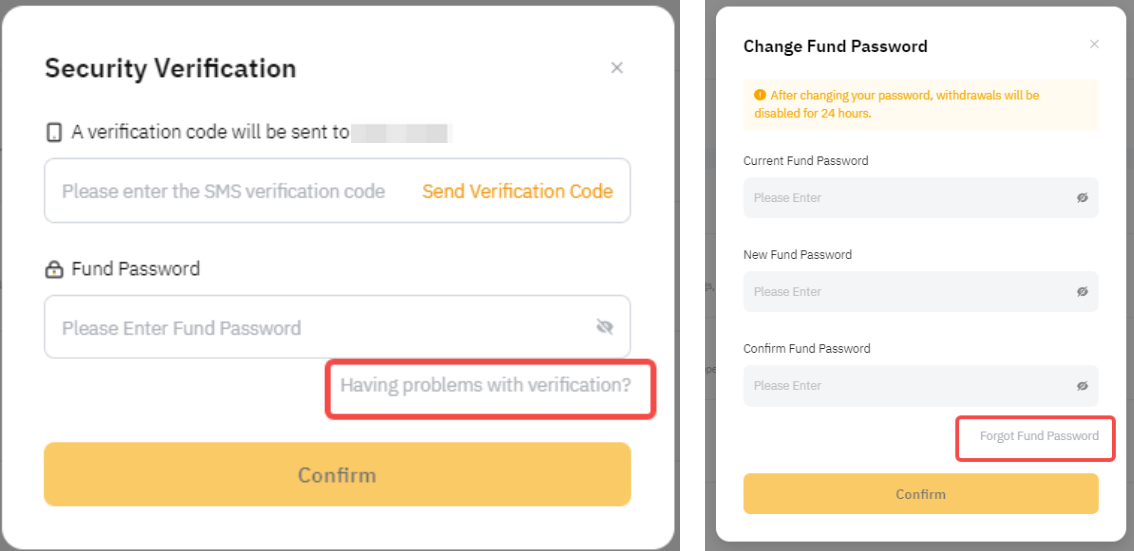Show password in Please Enter Fund Password field
The height and width of the screenshot is (551, 1134).
coord(603,327)
